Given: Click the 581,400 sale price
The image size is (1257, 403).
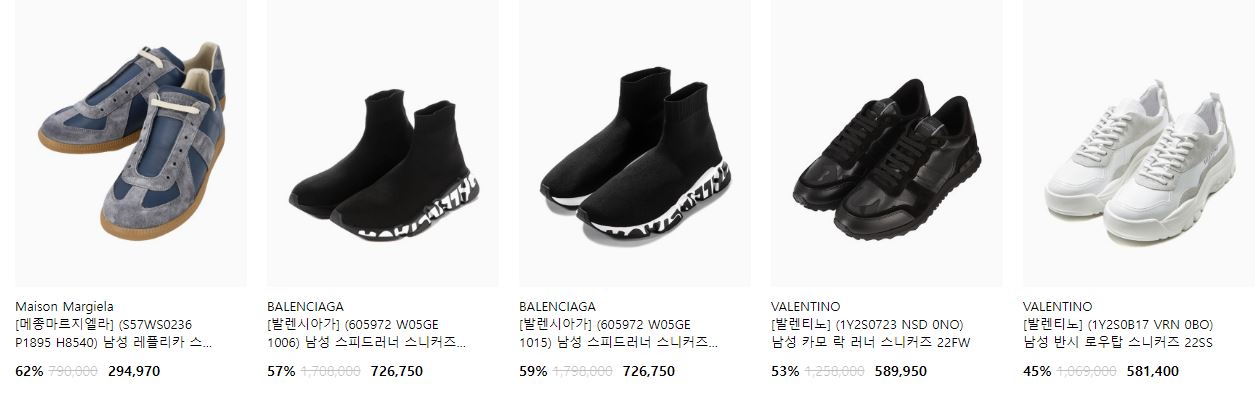Looking at the screenshot, I should point(1153,371).
